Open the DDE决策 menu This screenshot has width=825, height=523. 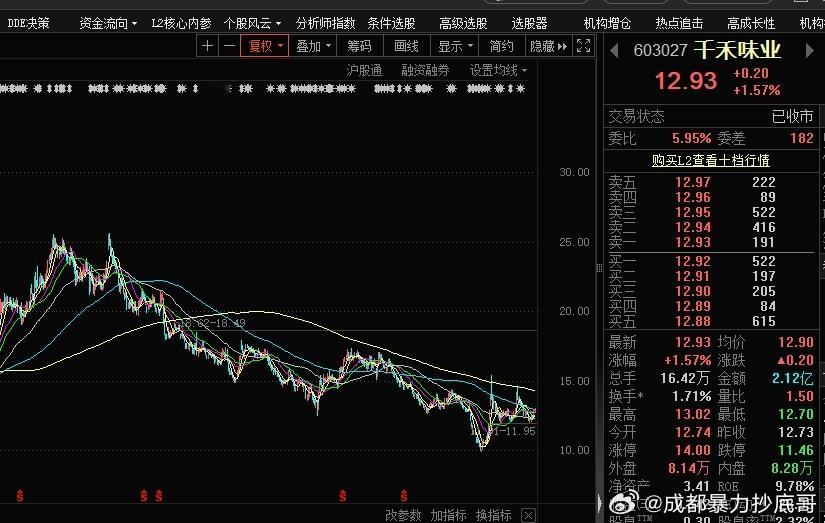point(28,23)
